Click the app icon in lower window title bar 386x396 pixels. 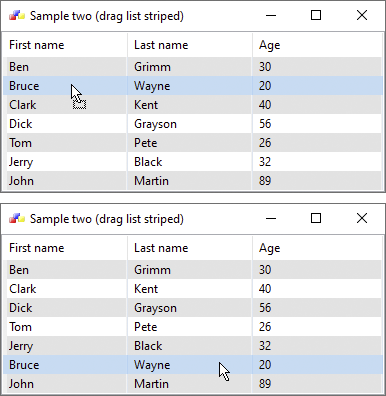coord(17,219)
